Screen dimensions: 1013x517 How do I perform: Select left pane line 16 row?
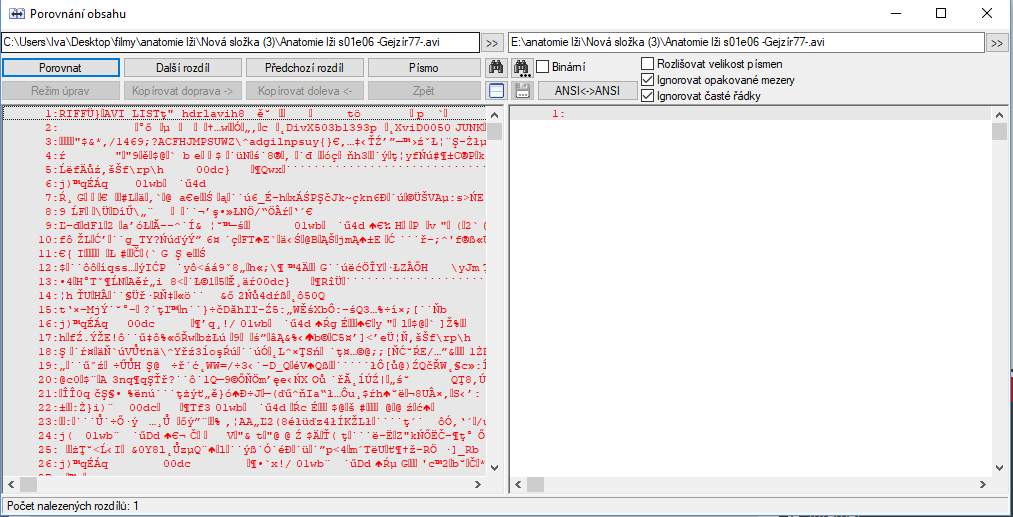click(x=244, y=322)
